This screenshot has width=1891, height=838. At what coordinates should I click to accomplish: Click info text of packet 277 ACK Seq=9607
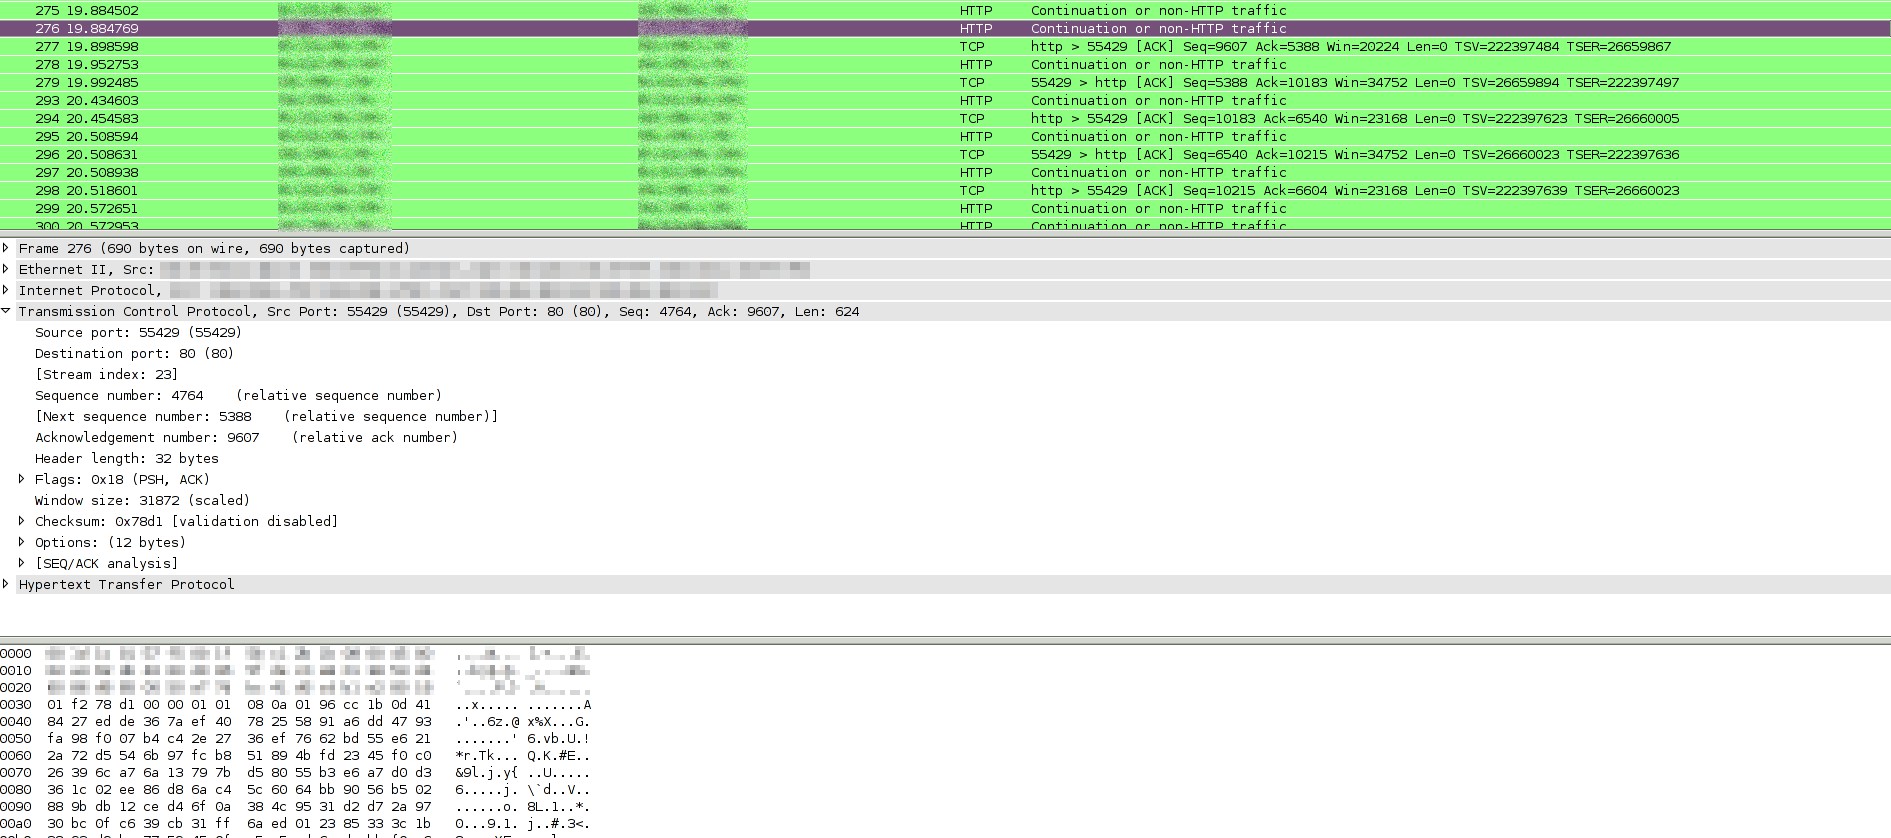(x=1351, y=46)
